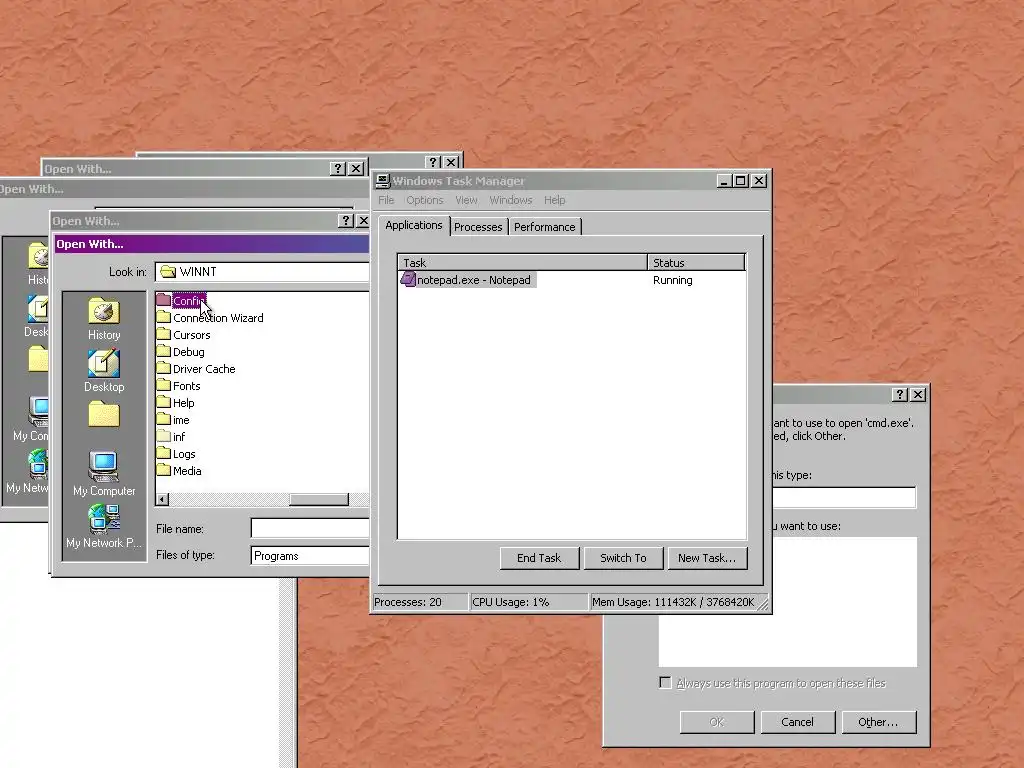Select the ime folder

tap(174, 420)
